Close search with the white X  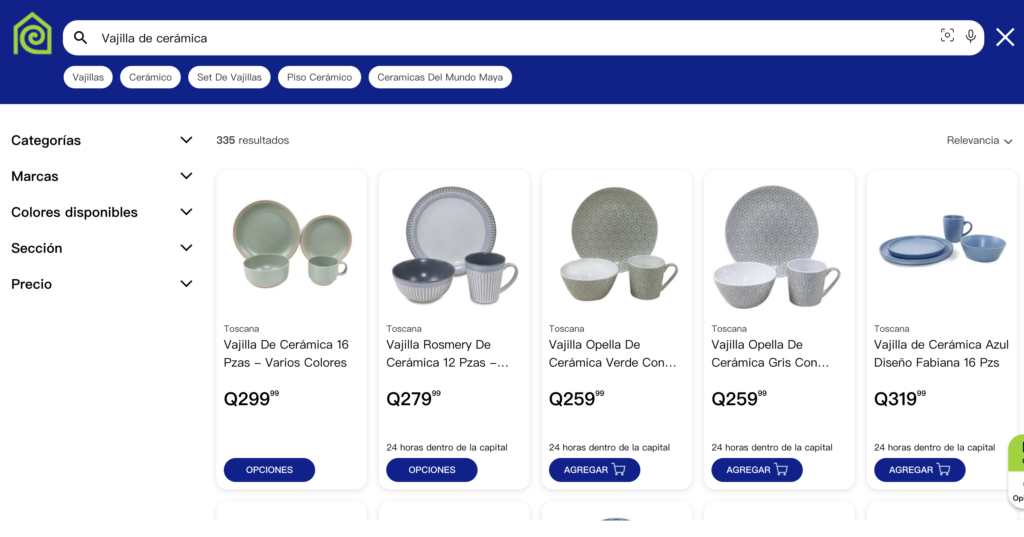coord(1005,37)
